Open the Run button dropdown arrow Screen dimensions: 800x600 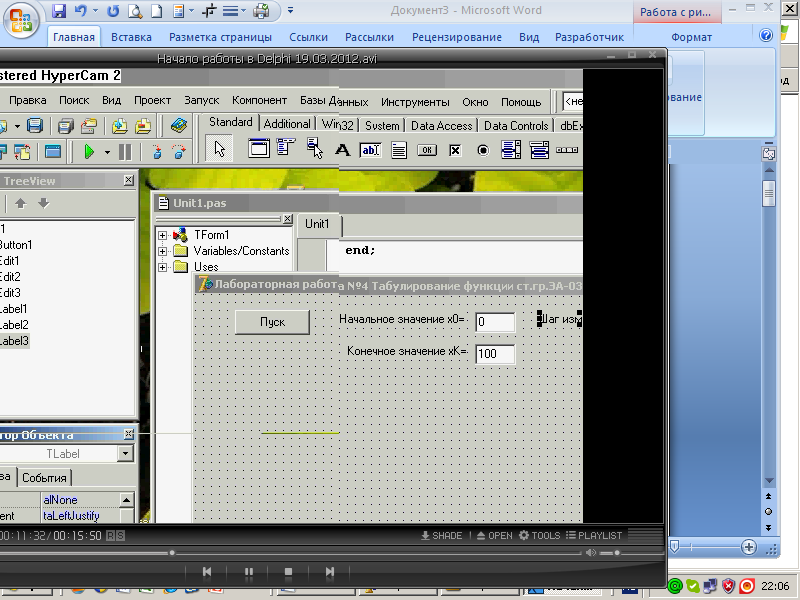[107, 152]
